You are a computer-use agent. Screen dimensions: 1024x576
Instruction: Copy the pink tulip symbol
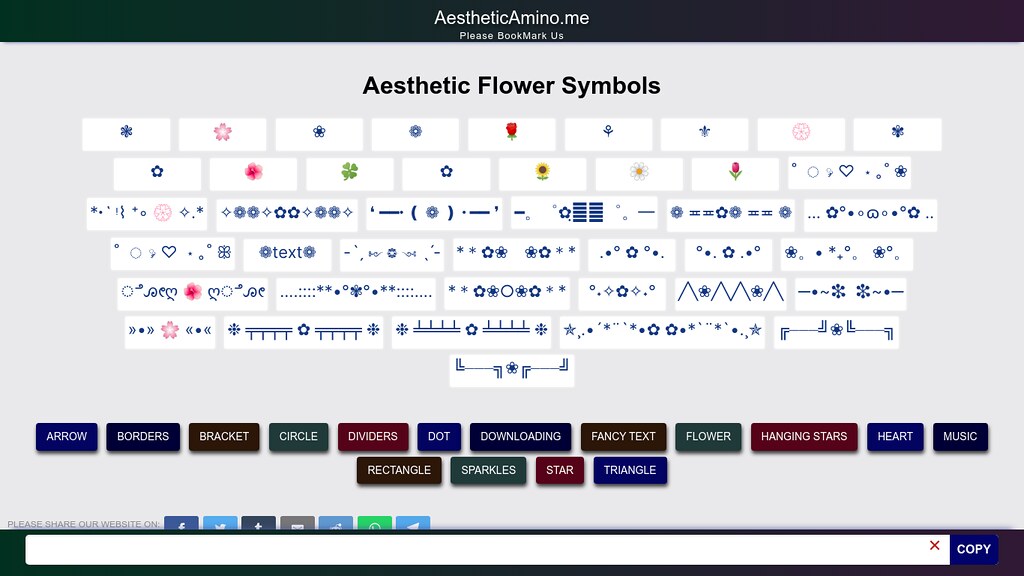coord(734,173)
